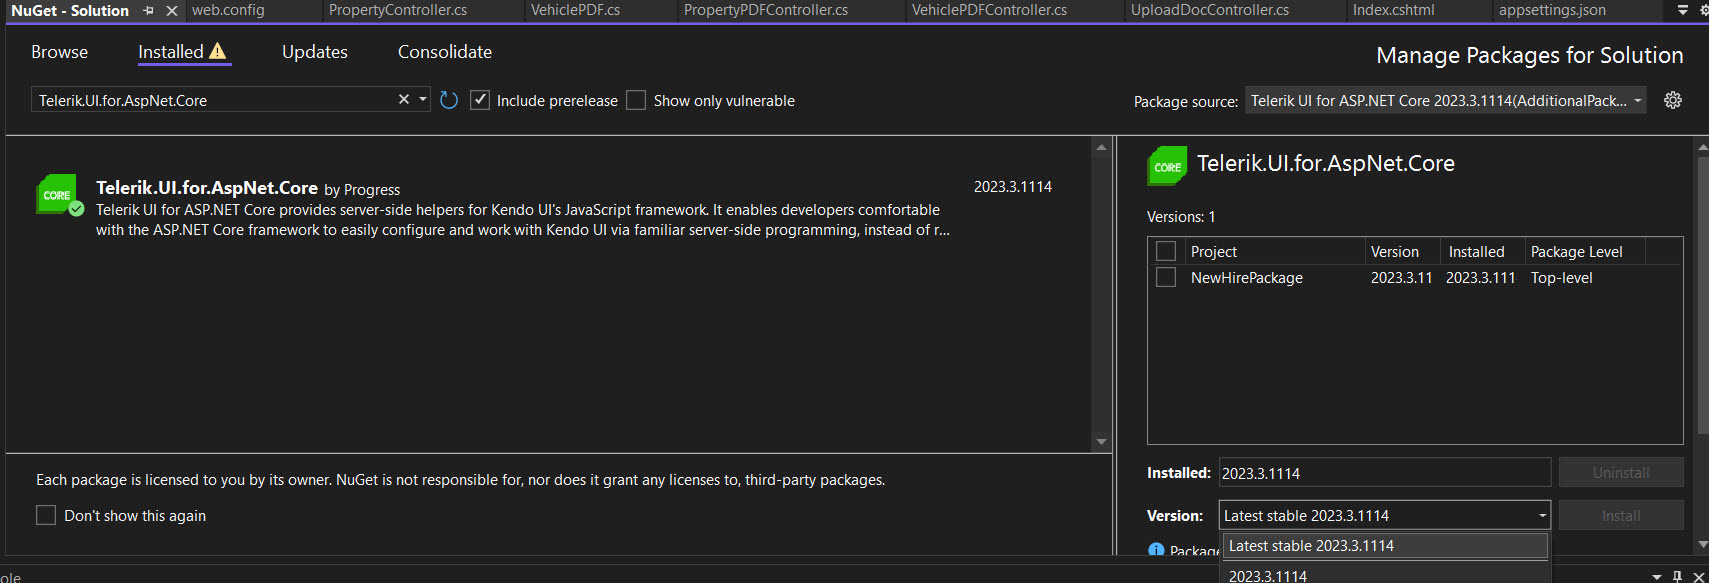
Task: Click Top-level cell in projects table
Action: [x=1561, y=278]
